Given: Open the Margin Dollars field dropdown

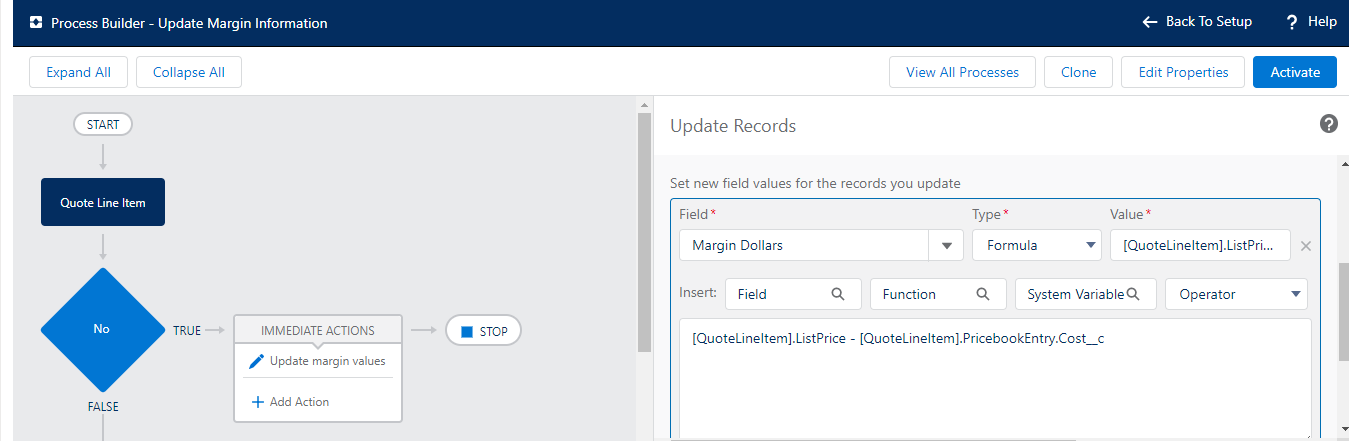Looking at the screenshot, I should 945,246.
